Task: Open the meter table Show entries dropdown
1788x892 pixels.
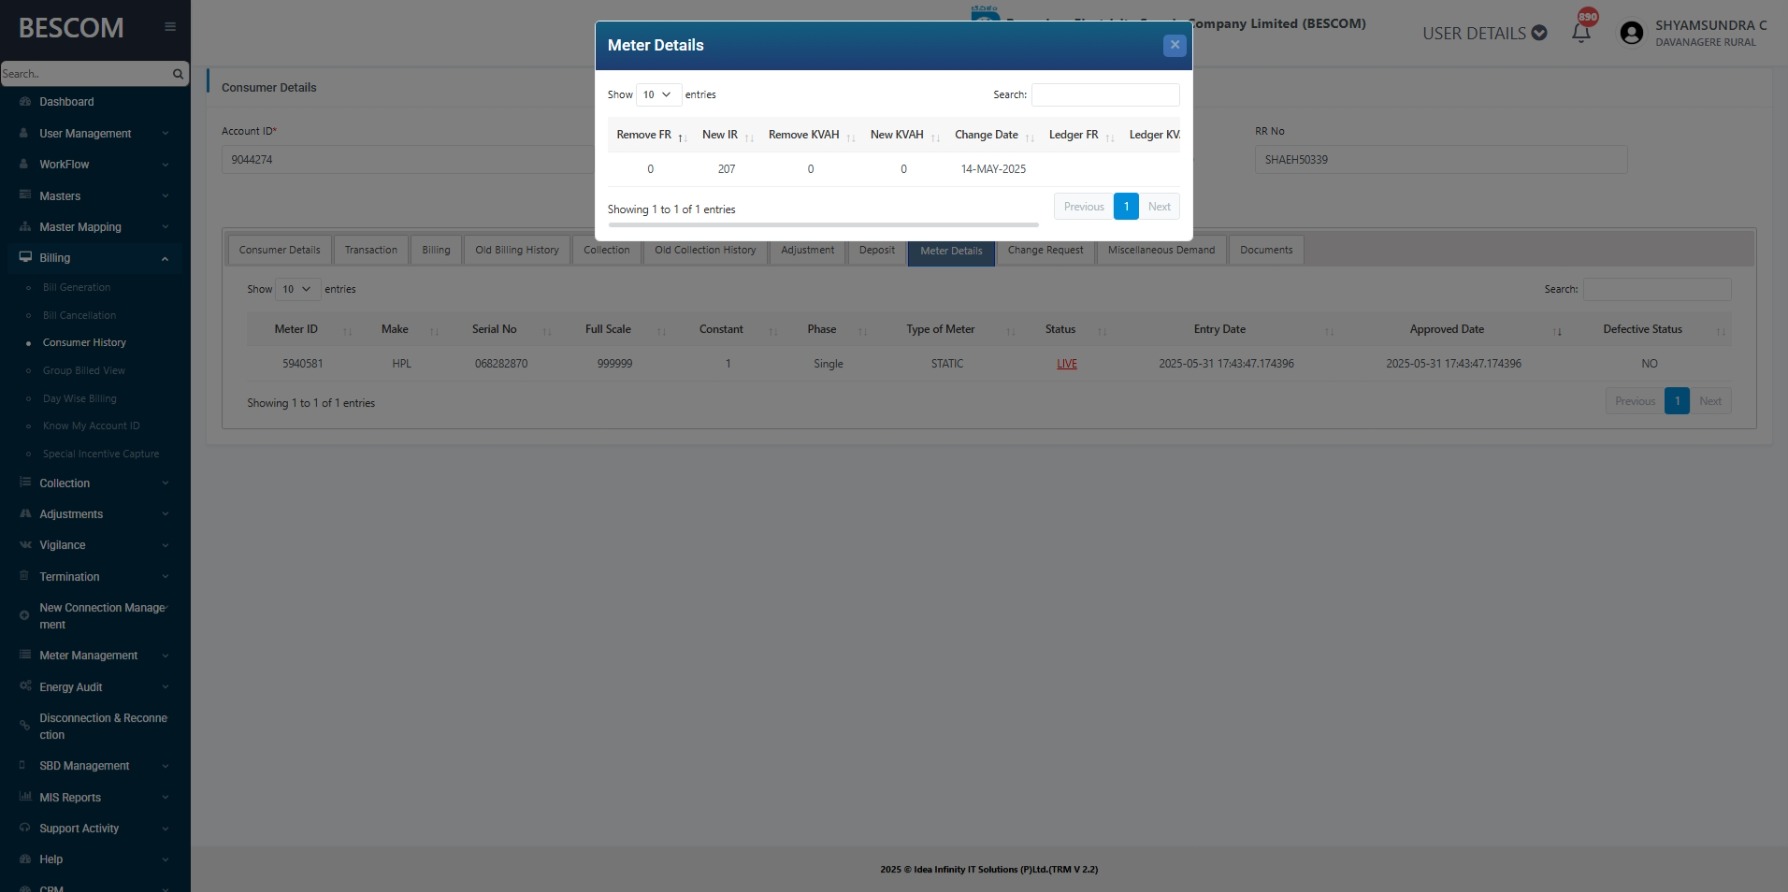Action: click(298, 289)
